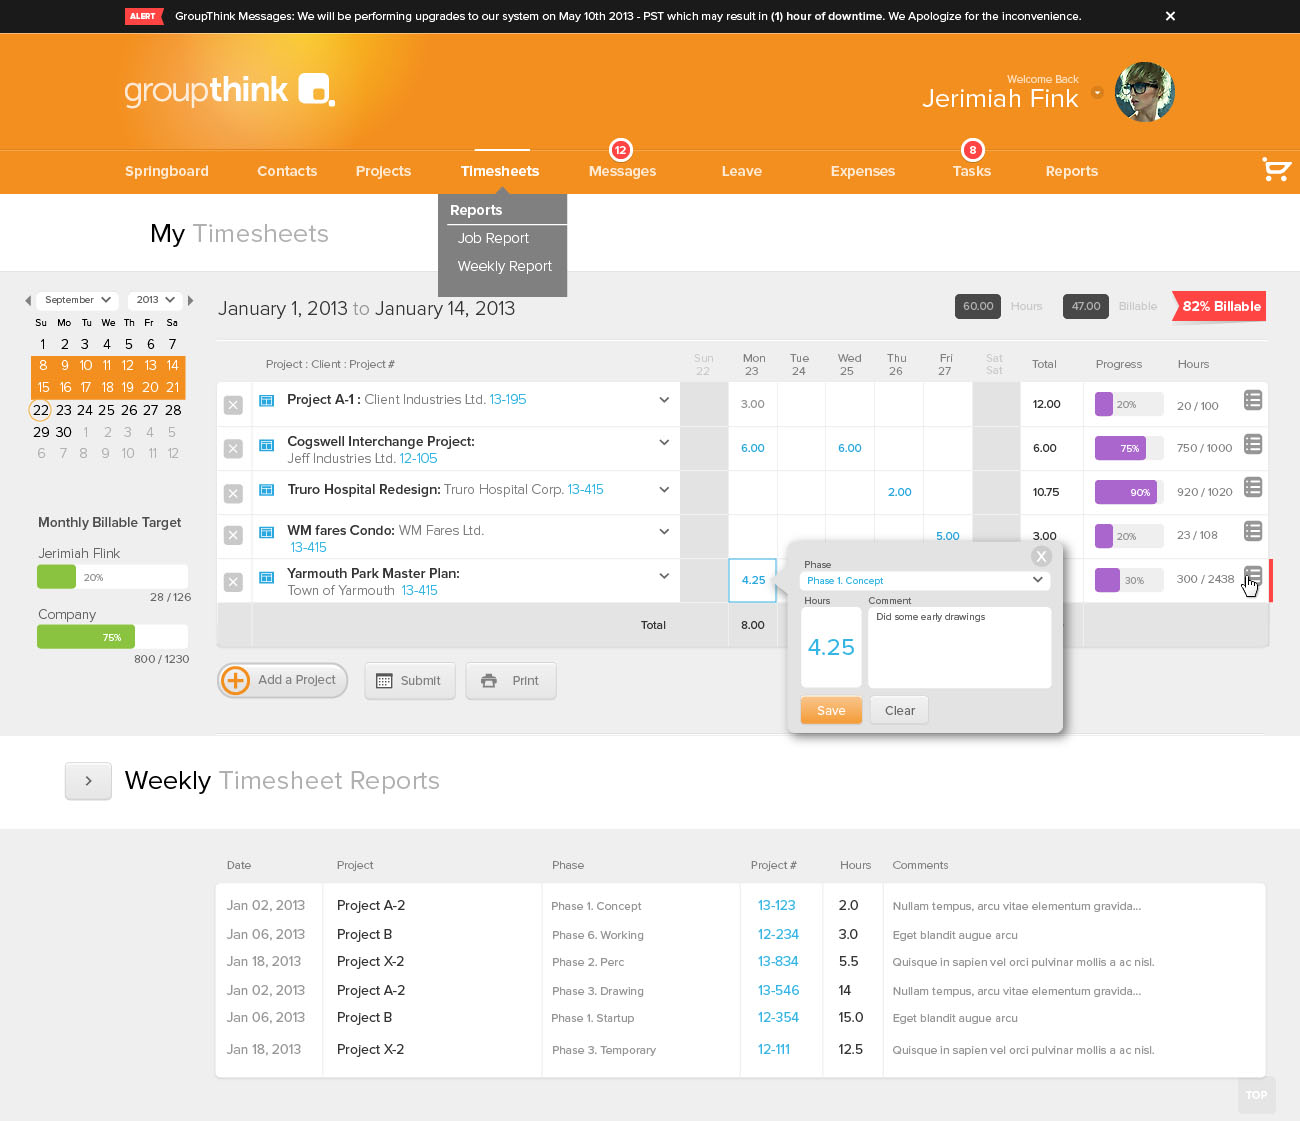Expand the Weekly Timesheet Reports section arrow
The image size is (1300, 1121).
point(88,781)
